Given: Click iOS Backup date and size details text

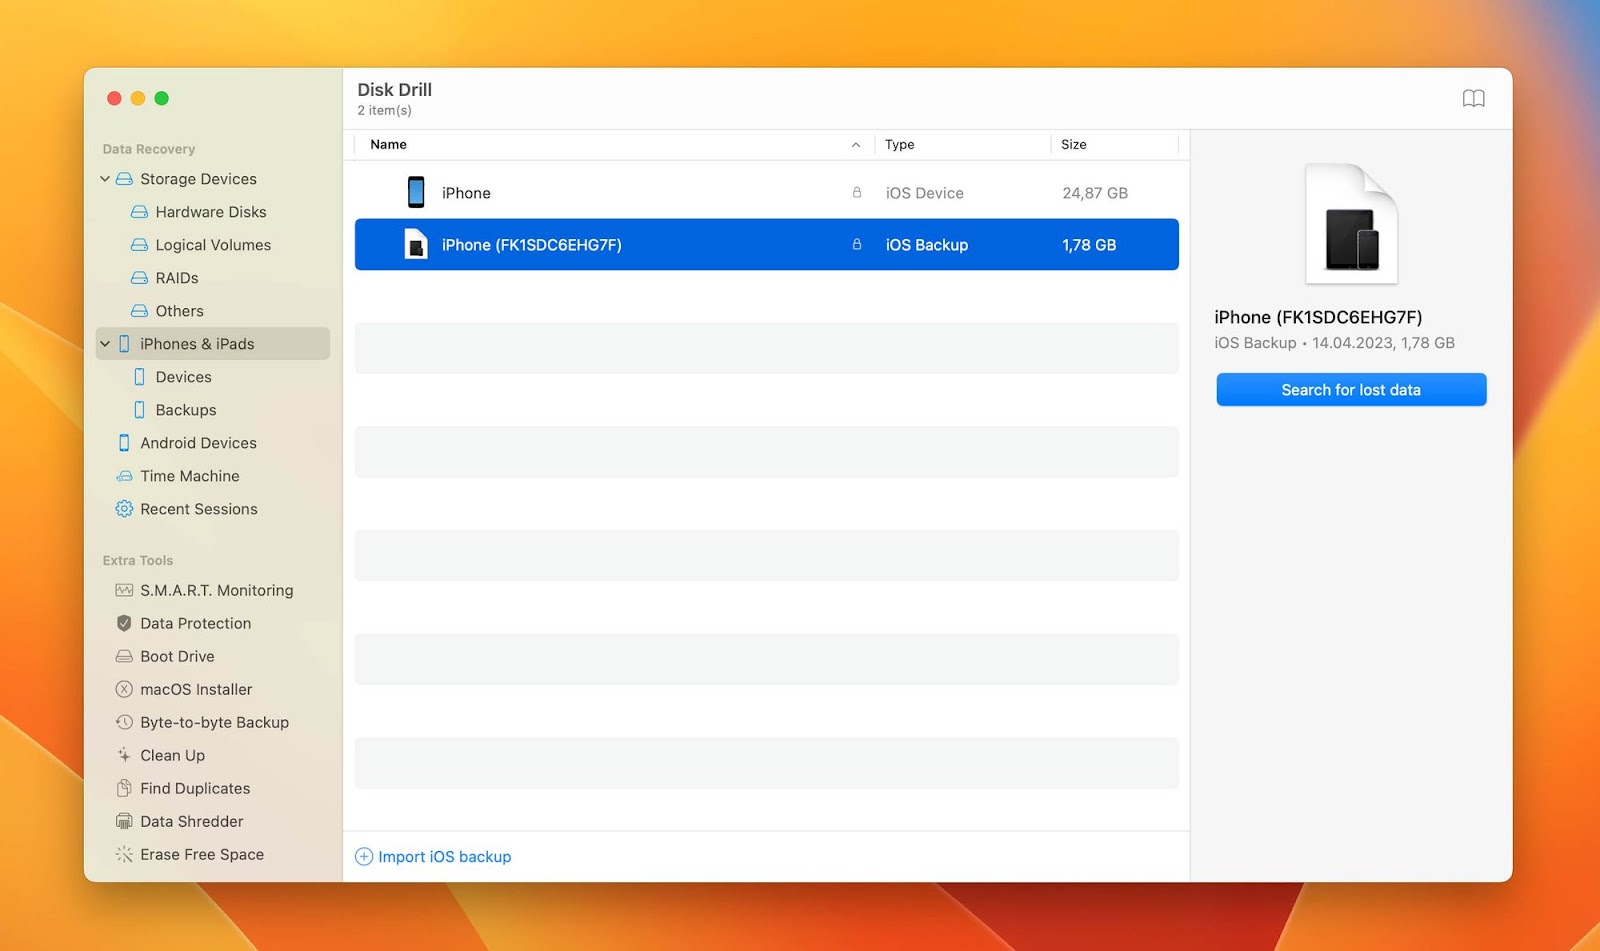Looking at the screenshot, I should click(1334, 343).
